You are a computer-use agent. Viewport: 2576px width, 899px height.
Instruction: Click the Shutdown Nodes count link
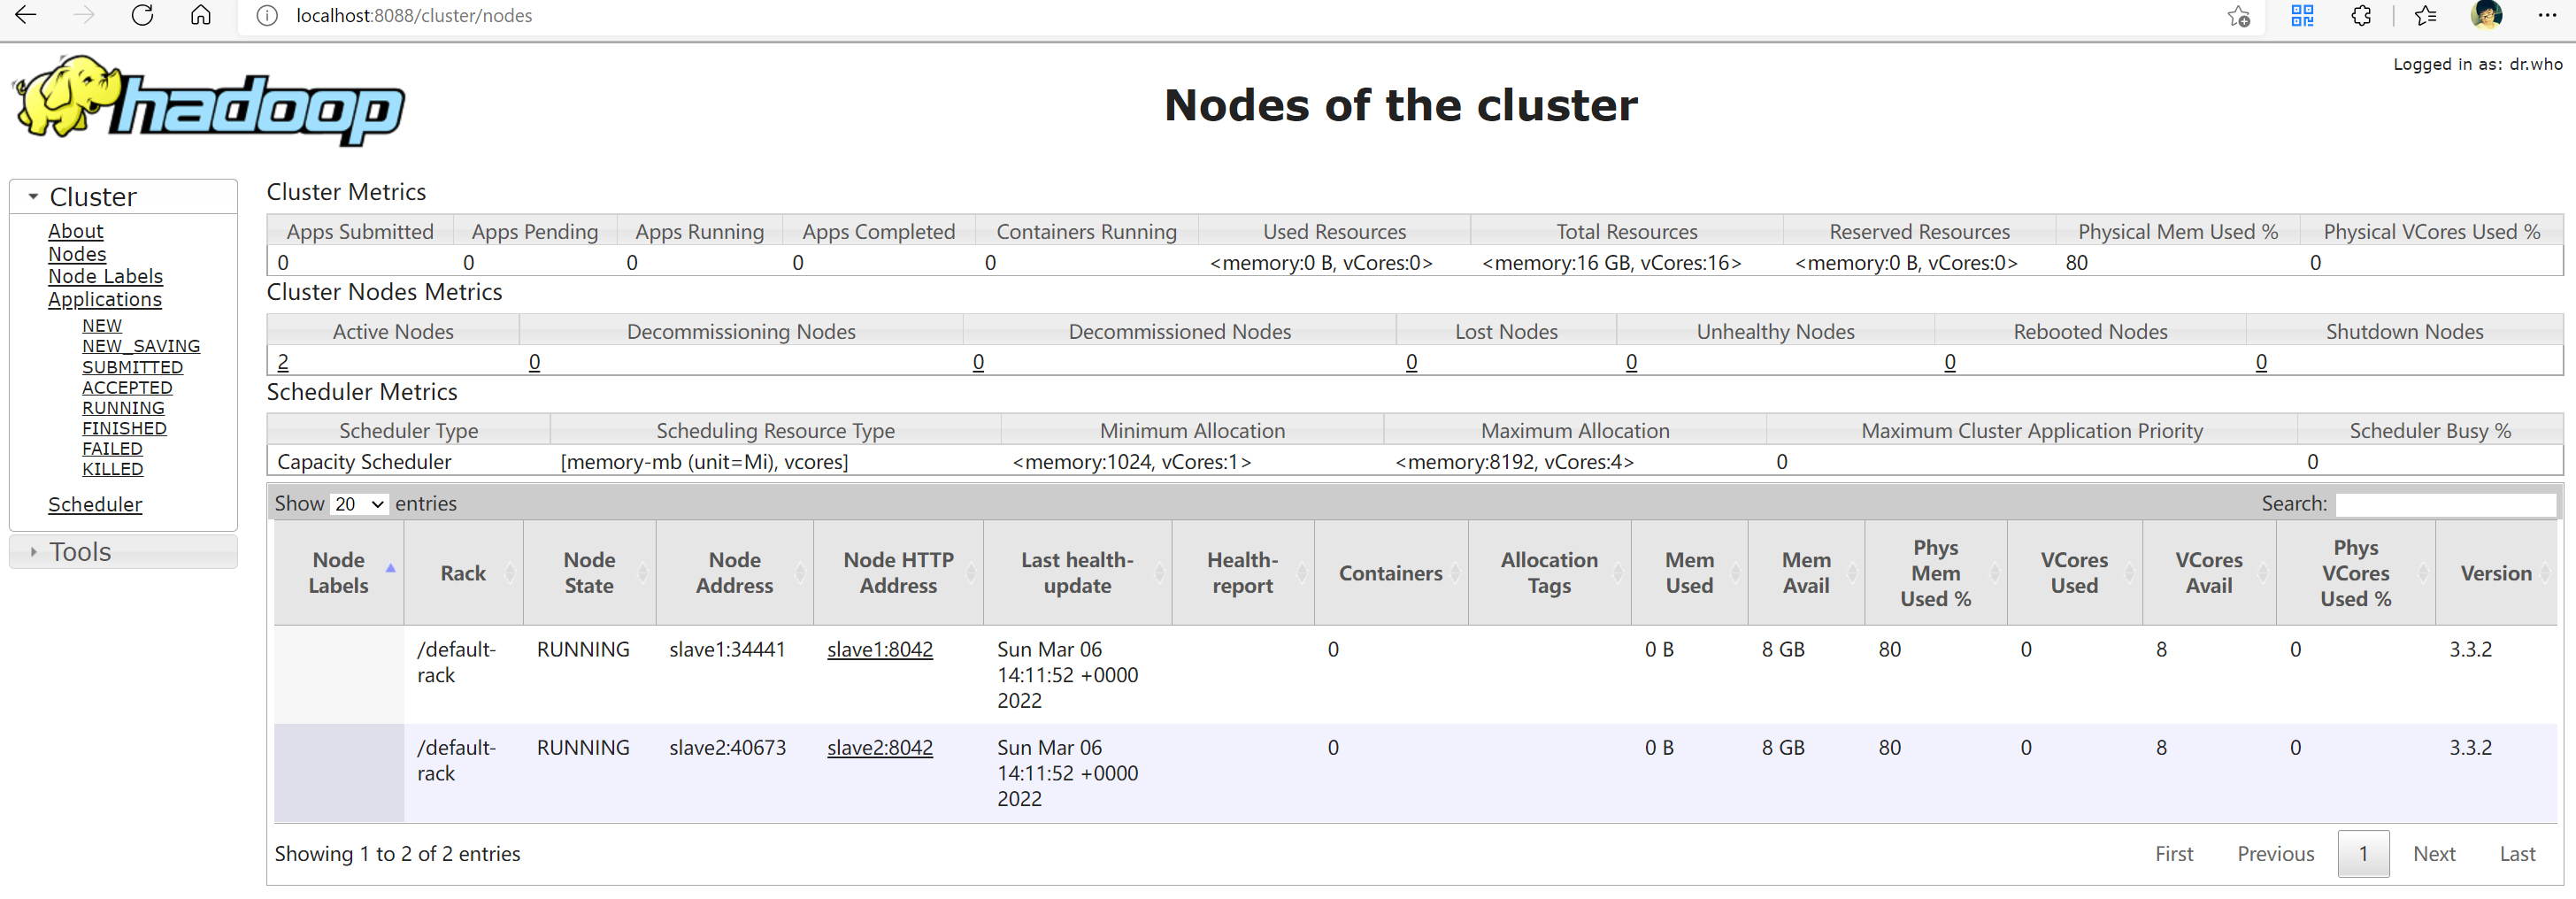click(x=2261, y=362)
